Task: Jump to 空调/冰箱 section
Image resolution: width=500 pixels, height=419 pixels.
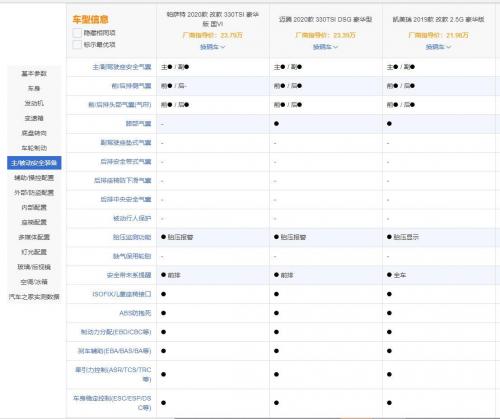Action: coord(34,282)
